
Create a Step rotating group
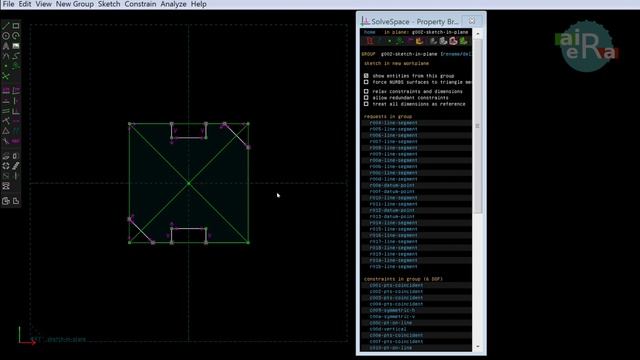click(x=6, y=166)
